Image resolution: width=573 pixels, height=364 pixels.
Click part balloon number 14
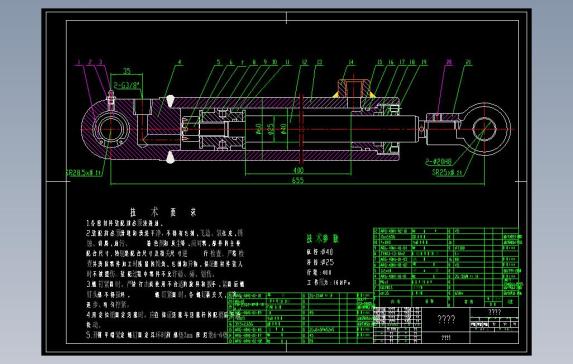point(351,62)
